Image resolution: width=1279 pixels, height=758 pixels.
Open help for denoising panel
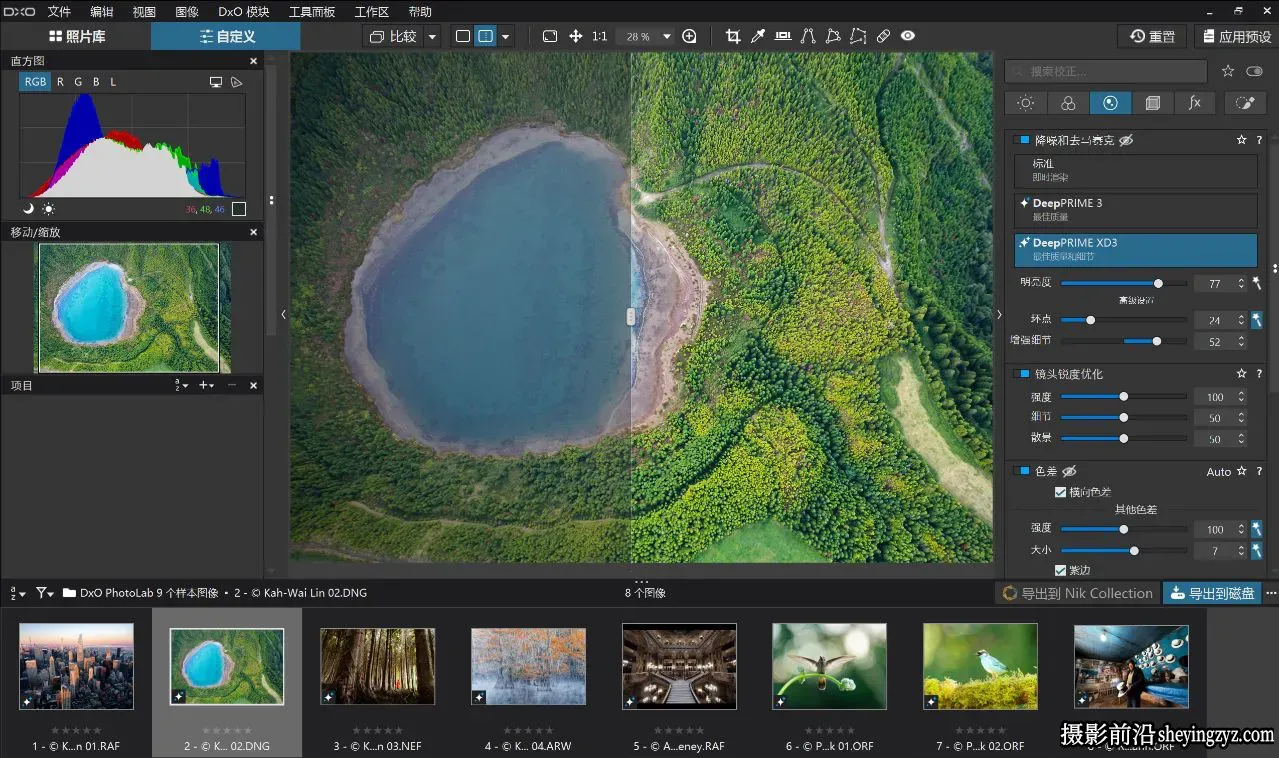coord(1259,141)
